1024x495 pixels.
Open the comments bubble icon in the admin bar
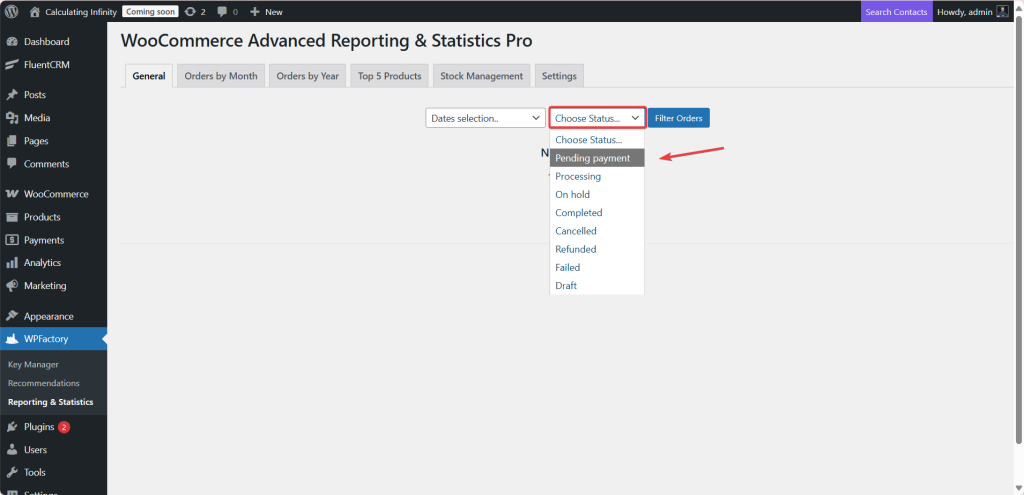pyautogui.click(x=223, y=12)
